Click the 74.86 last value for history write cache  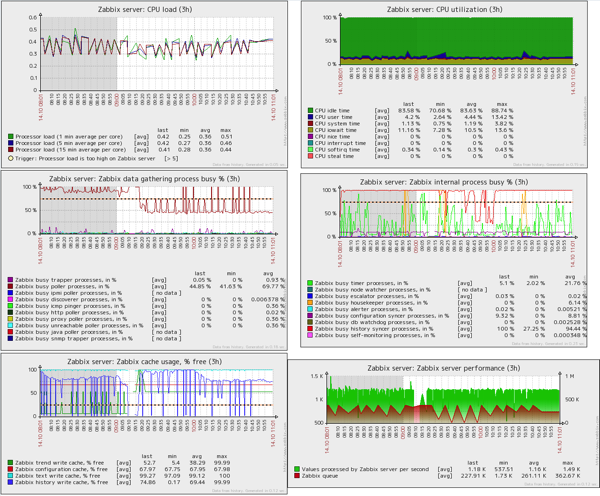click(148, 482)
